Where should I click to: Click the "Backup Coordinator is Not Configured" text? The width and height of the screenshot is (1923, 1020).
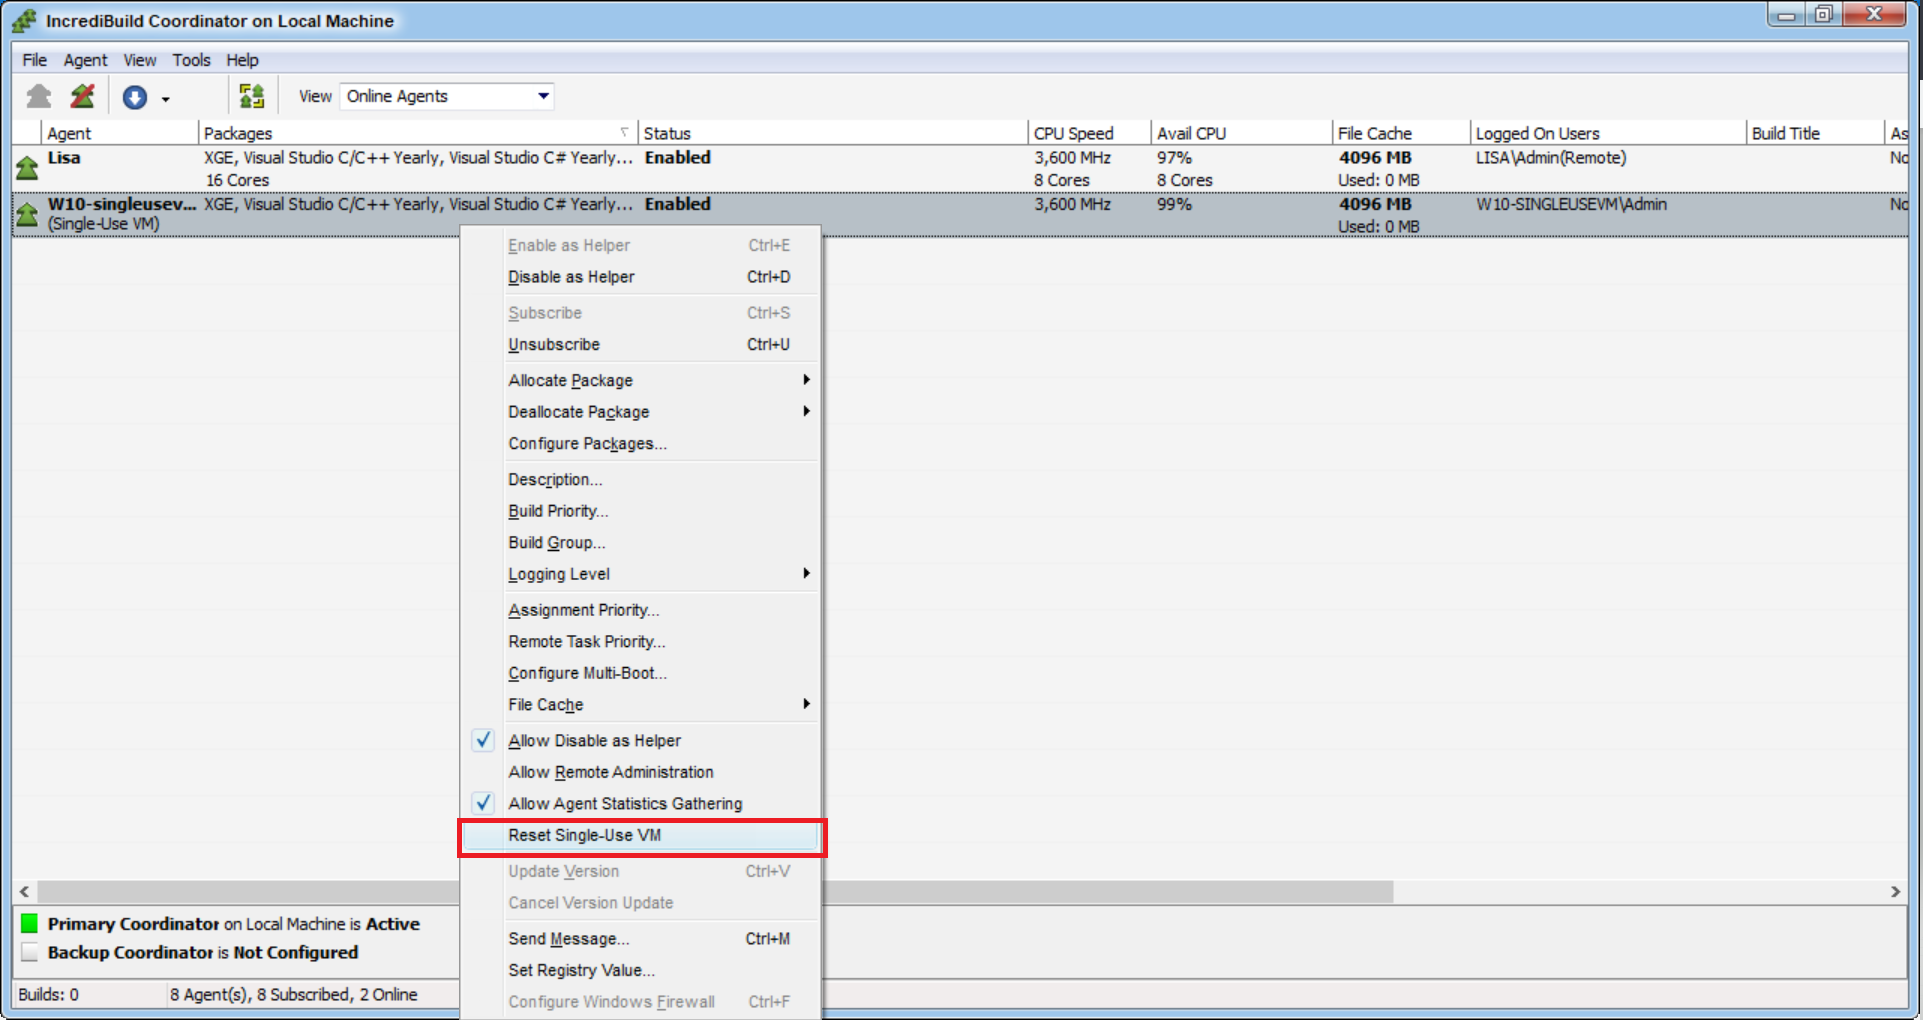tap(203, 952)
